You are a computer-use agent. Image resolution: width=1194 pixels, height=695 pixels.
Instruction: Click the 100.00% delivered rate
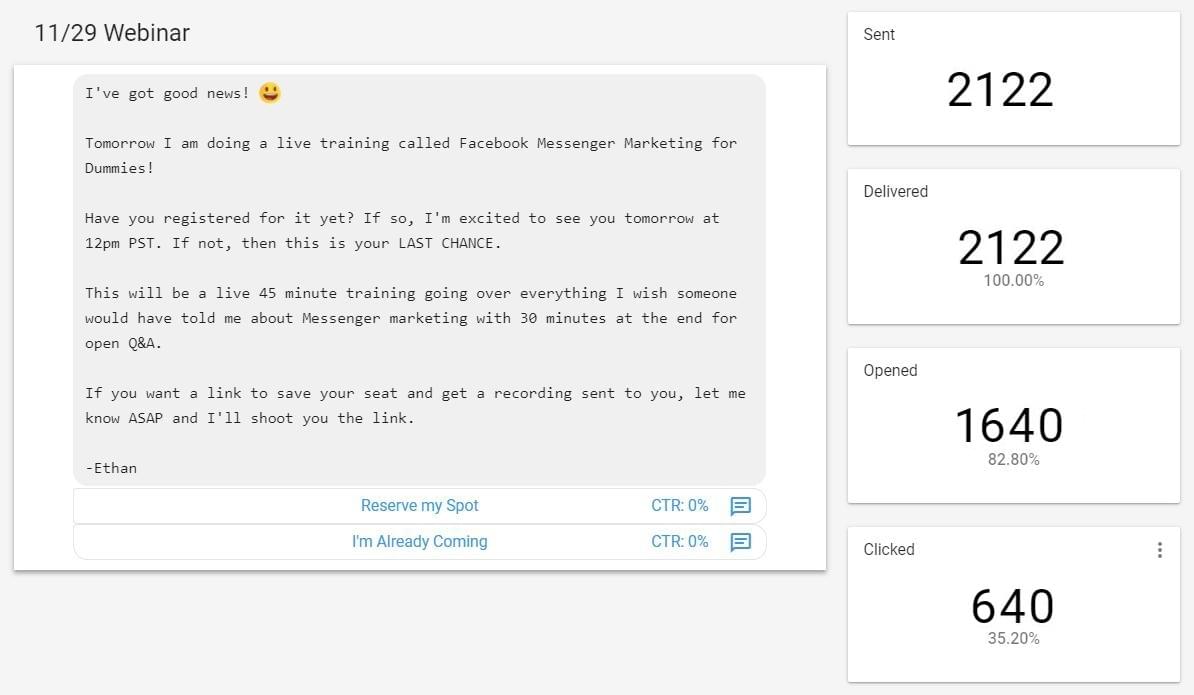[1013, 281]
